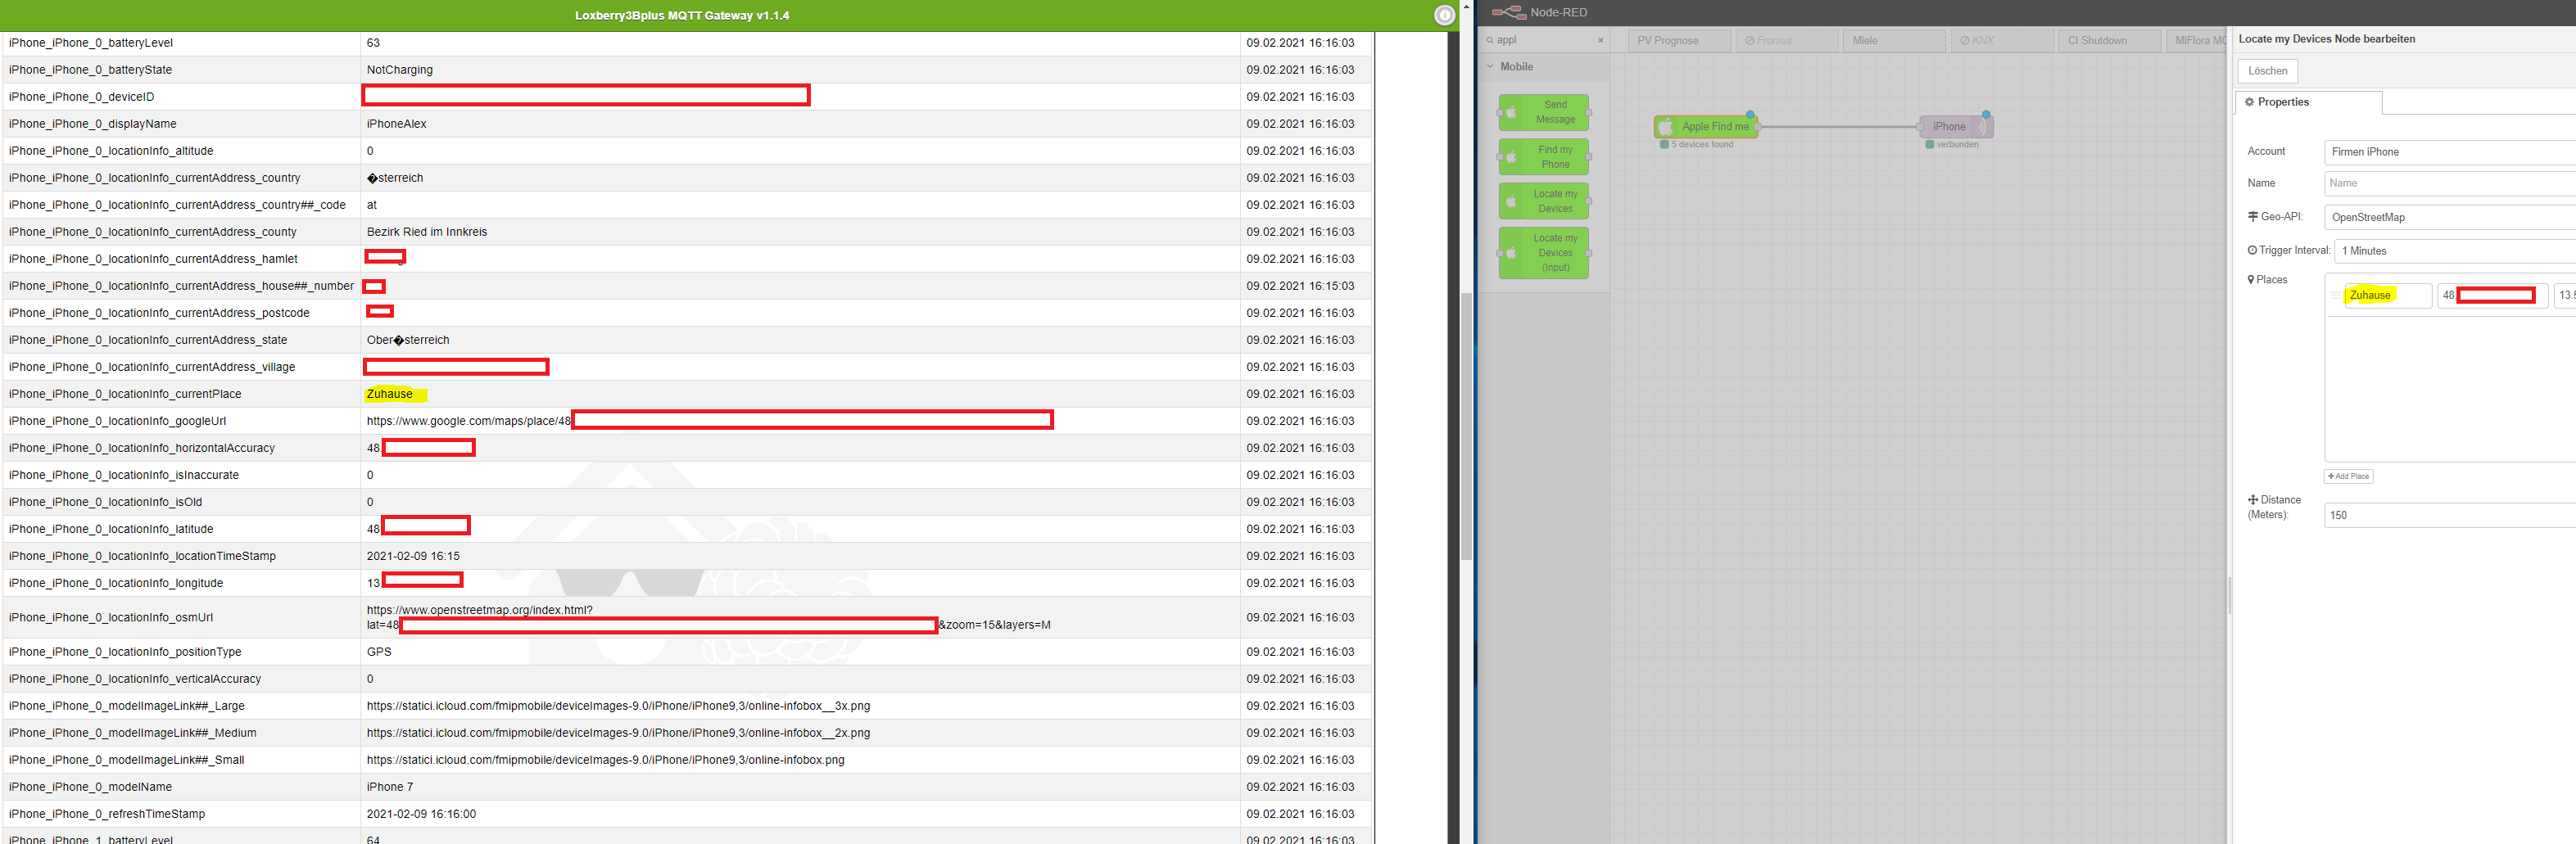The height and width of the screenshot is (844, 2576).
Task: Click the 'verbunden' status under iPhone node
Action: coord(1958,145)
